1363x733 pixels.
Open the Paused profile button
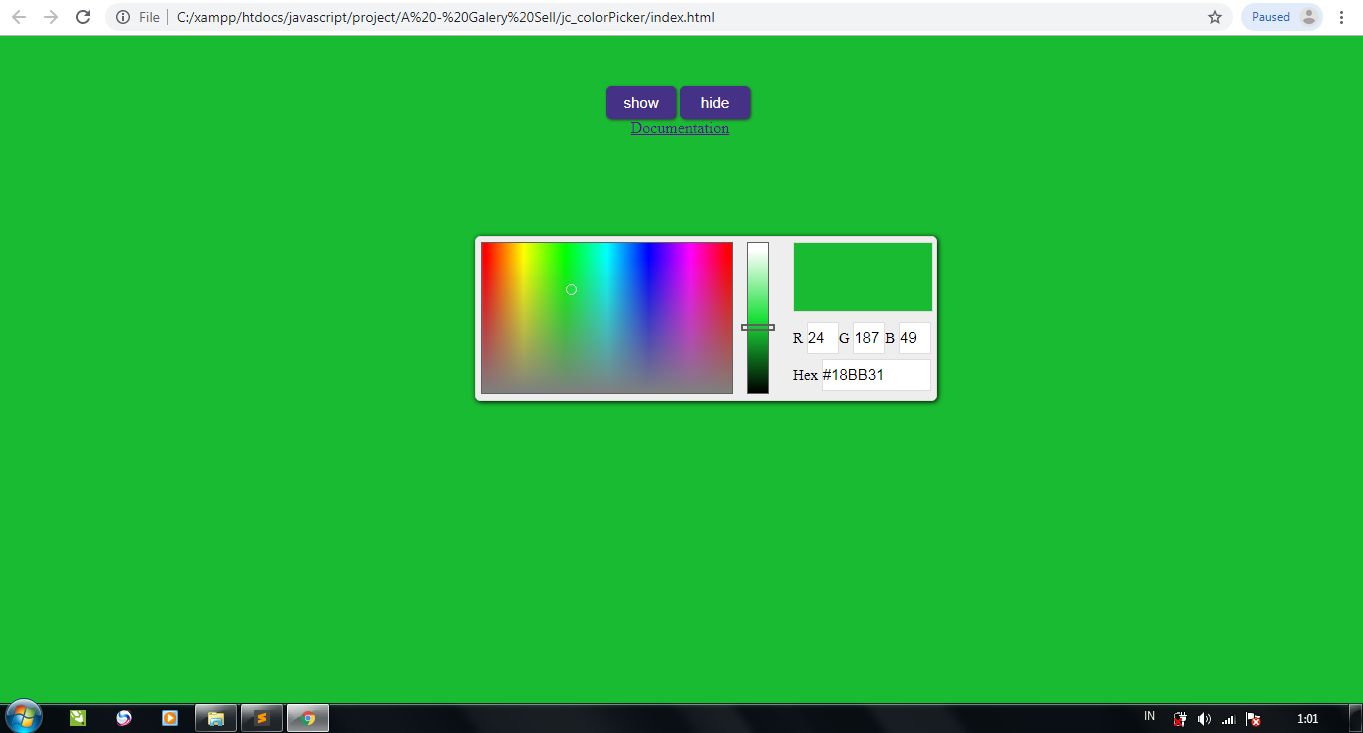pyautogui.click(x=1282, y=17)
